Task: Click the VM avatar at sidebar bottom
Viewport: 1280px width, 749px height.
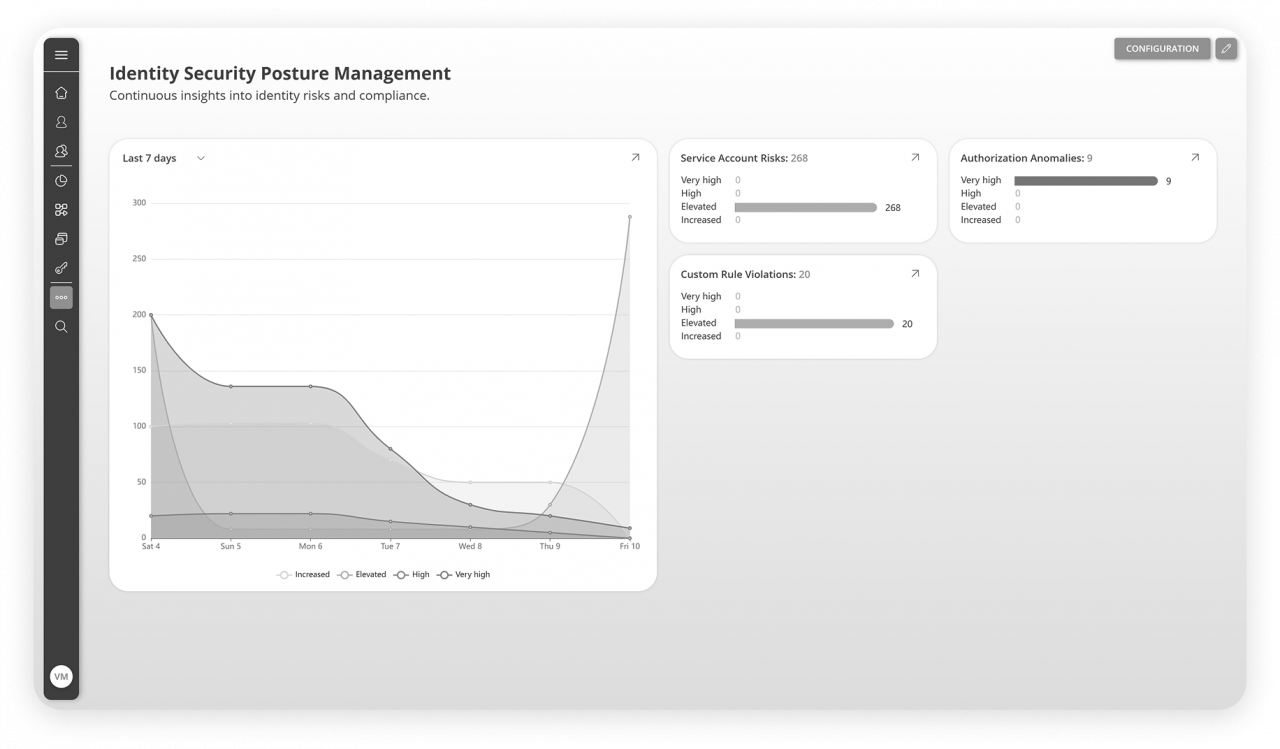Action: coord(61,676)
